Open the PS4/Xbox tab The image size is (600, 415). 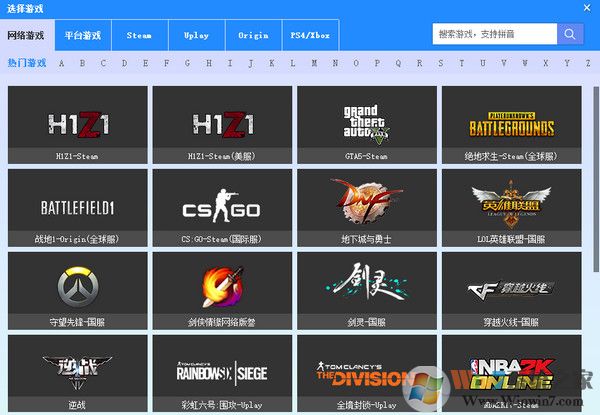click(310, 35)
